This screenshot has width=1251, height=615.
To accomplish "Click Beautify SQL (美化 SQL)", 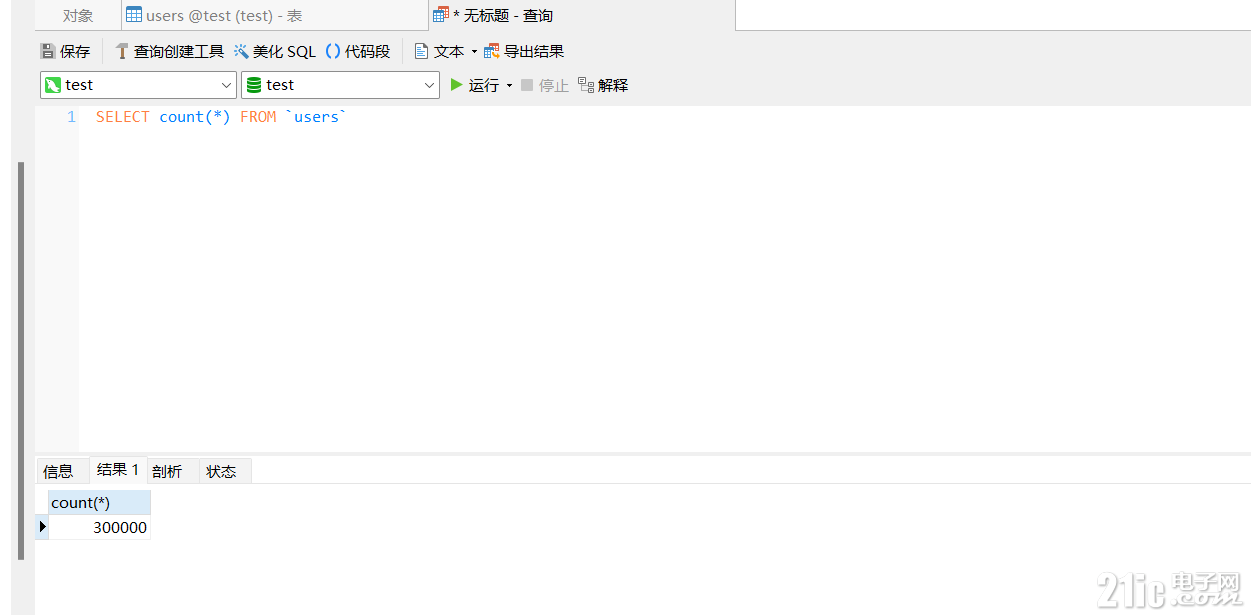I will 275,51.
